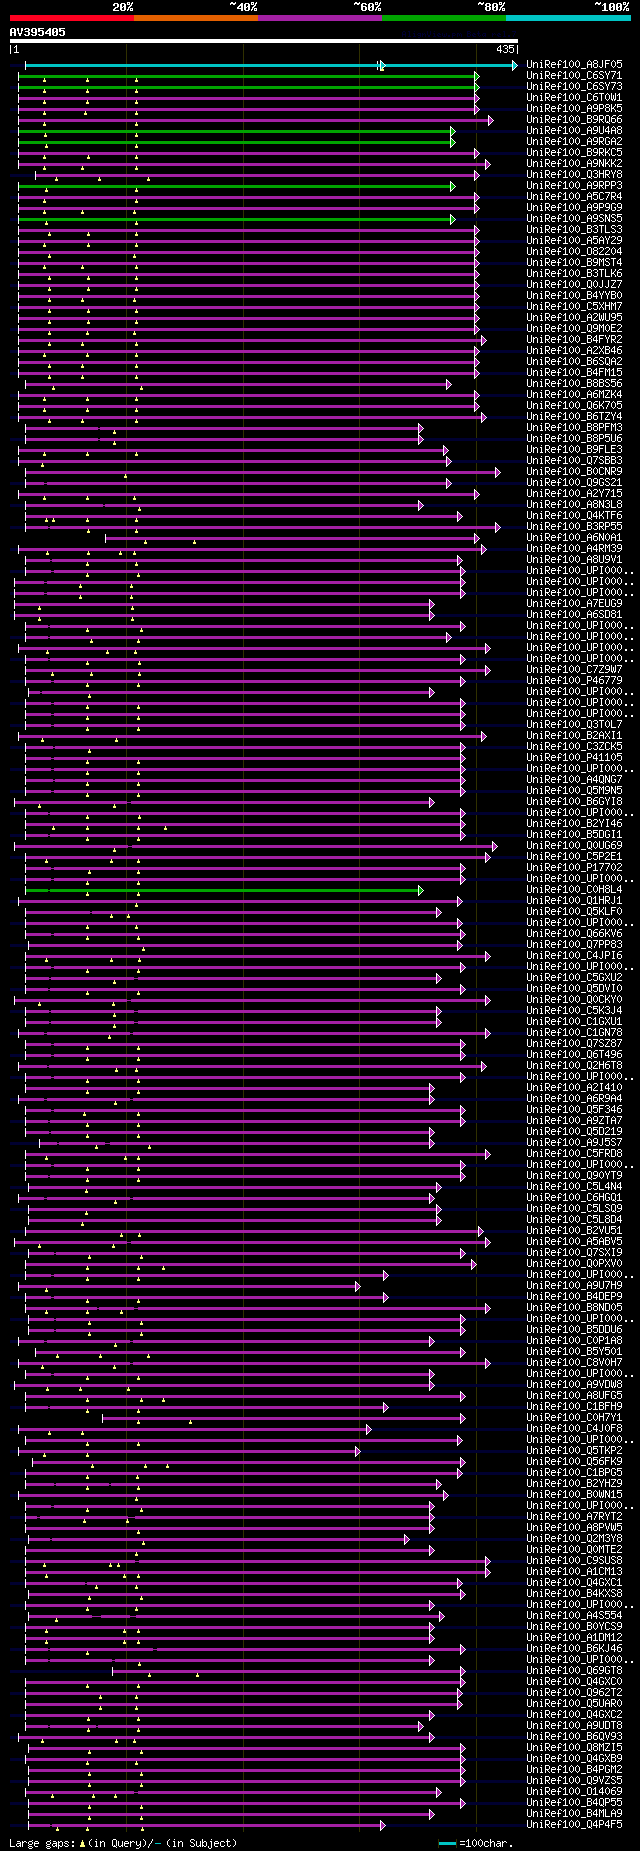Open the UniRef100_A8JF05 hit link
640x1851 pixels.
[574, 64]
